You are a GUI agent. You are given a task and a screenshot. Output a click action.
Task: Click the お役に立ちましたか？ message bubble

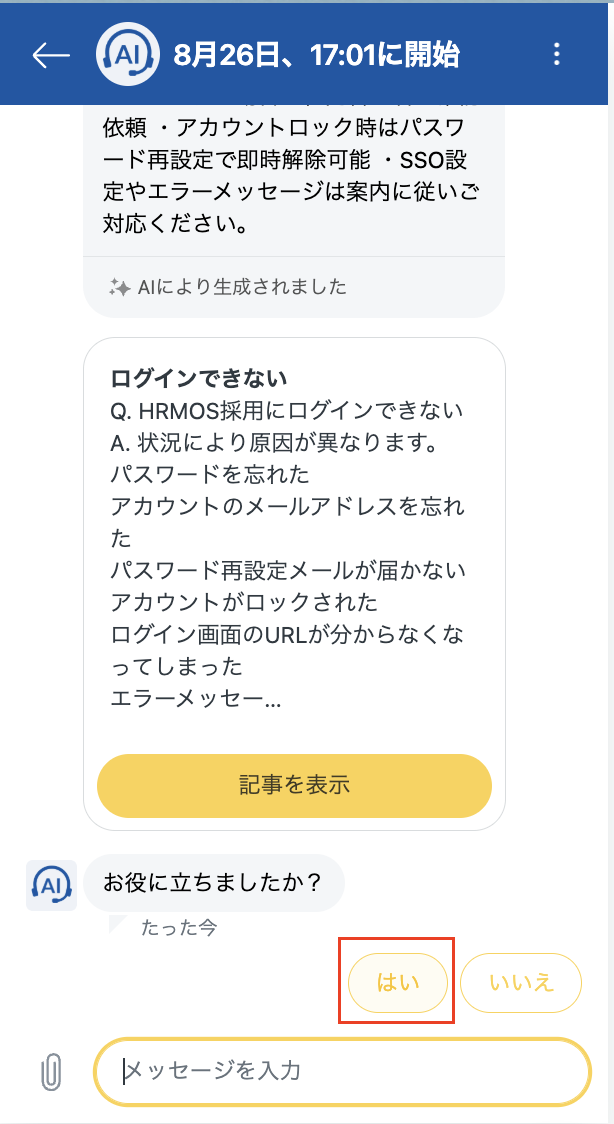click(213, 883)
